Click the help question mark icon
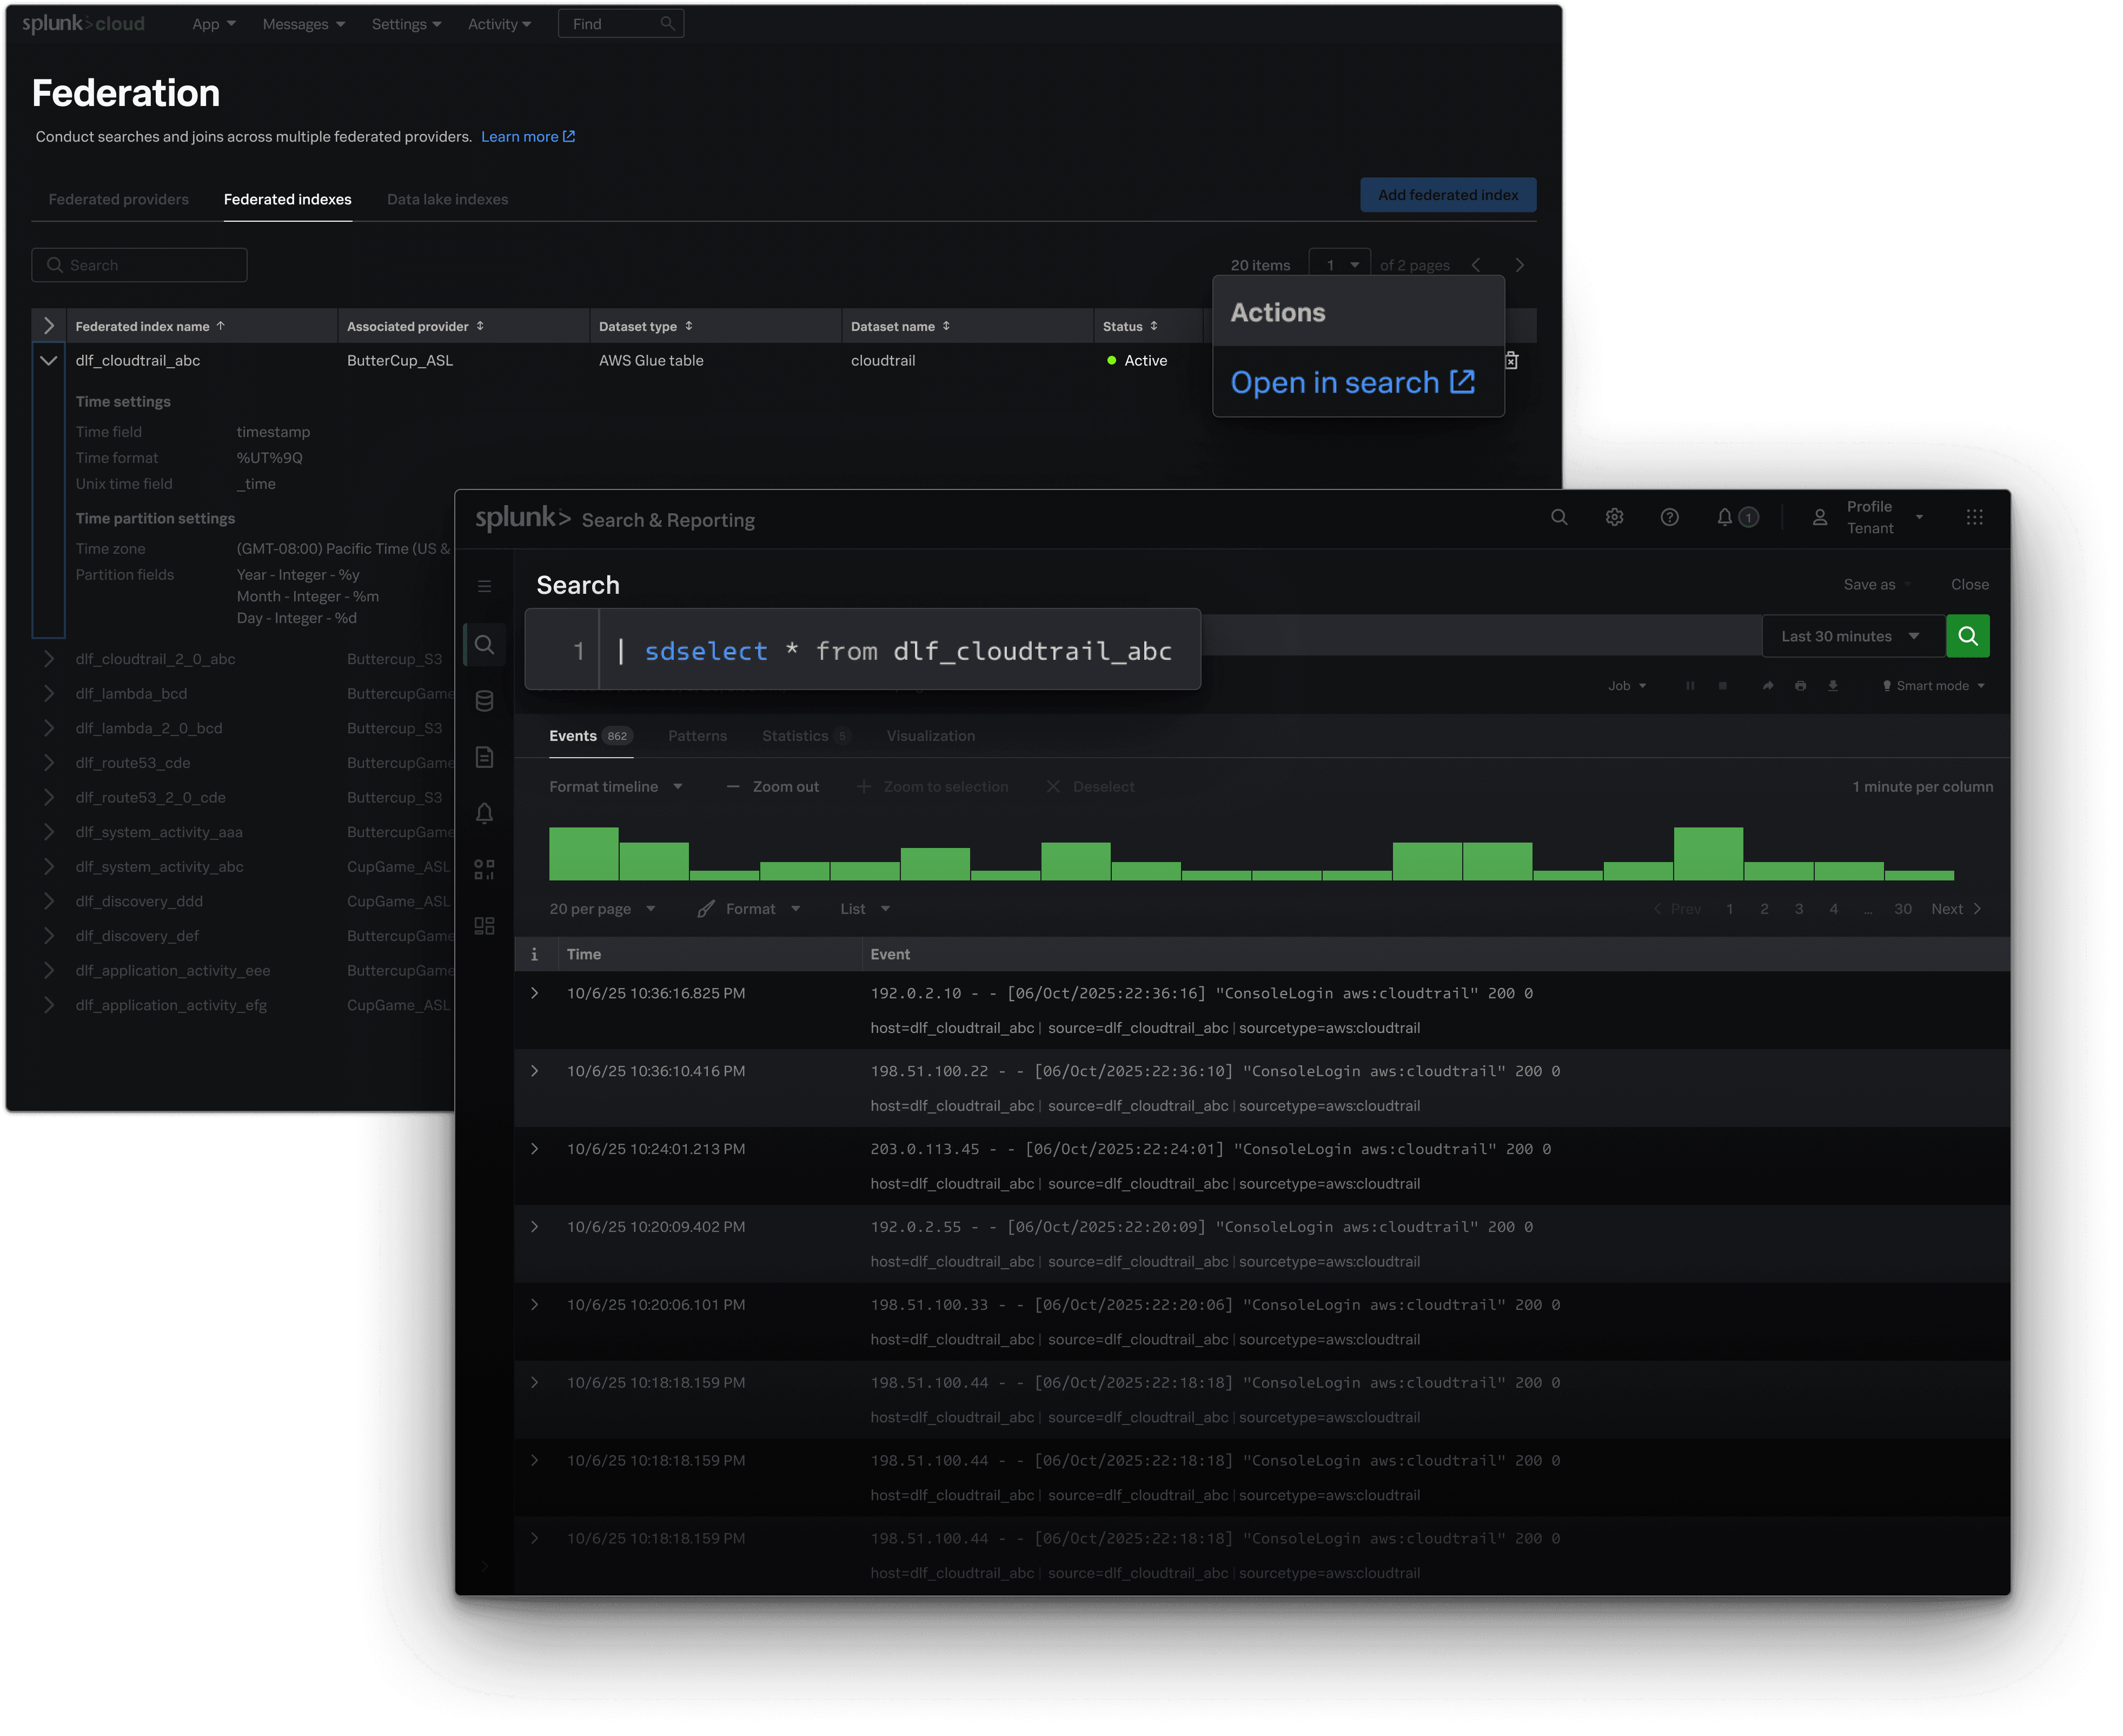Screen dimensions: 2123x1736 (x=1669, y=517)
